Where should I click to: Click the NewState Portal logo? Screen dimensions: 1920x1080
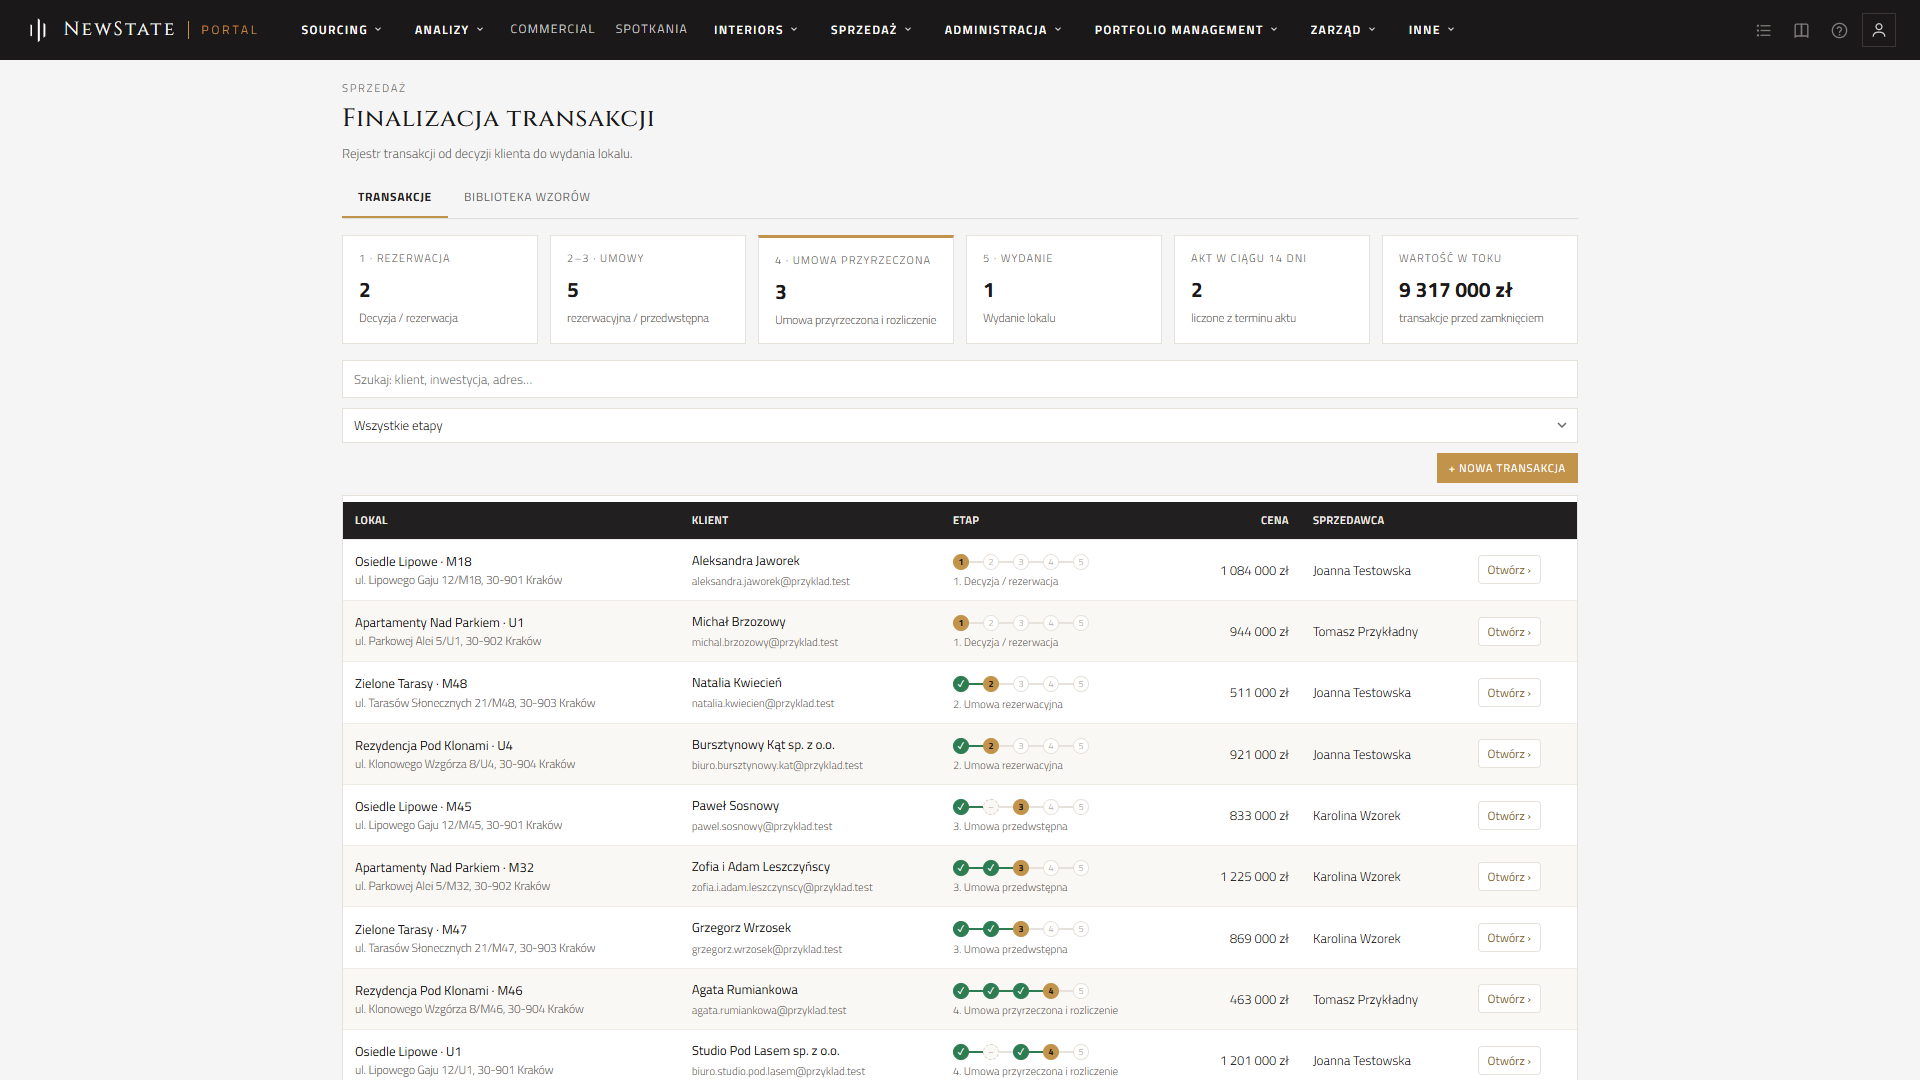[143, 30]
